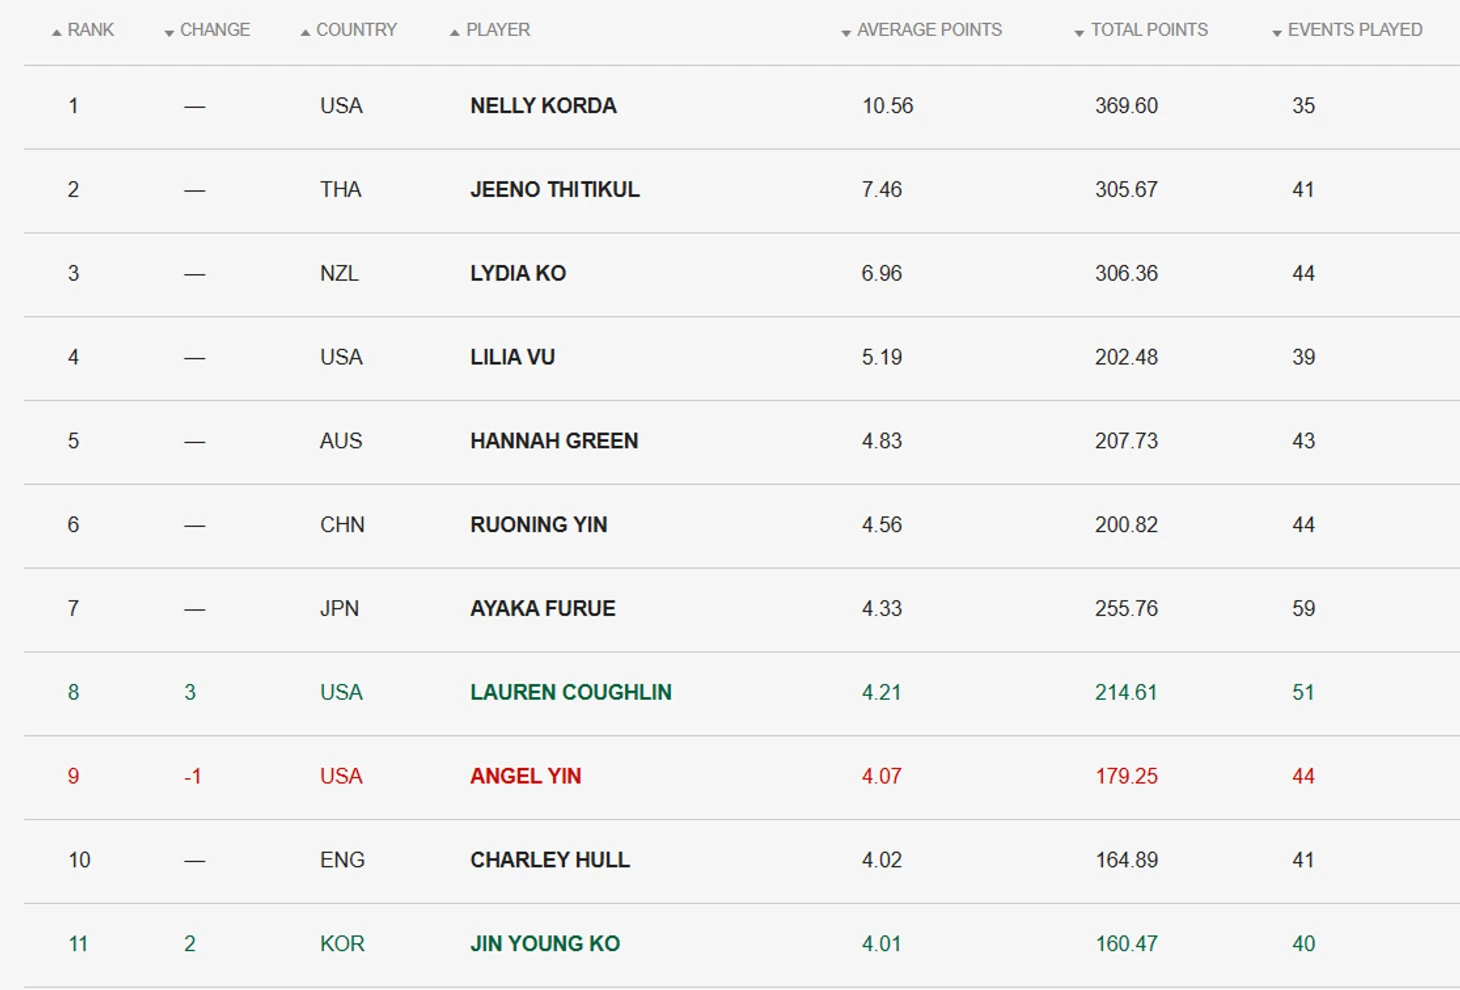This screenshot has height=990, width=1460.
Task: Click the sort arrow beside AVERAGE POINTS
Action: [846, 33]
